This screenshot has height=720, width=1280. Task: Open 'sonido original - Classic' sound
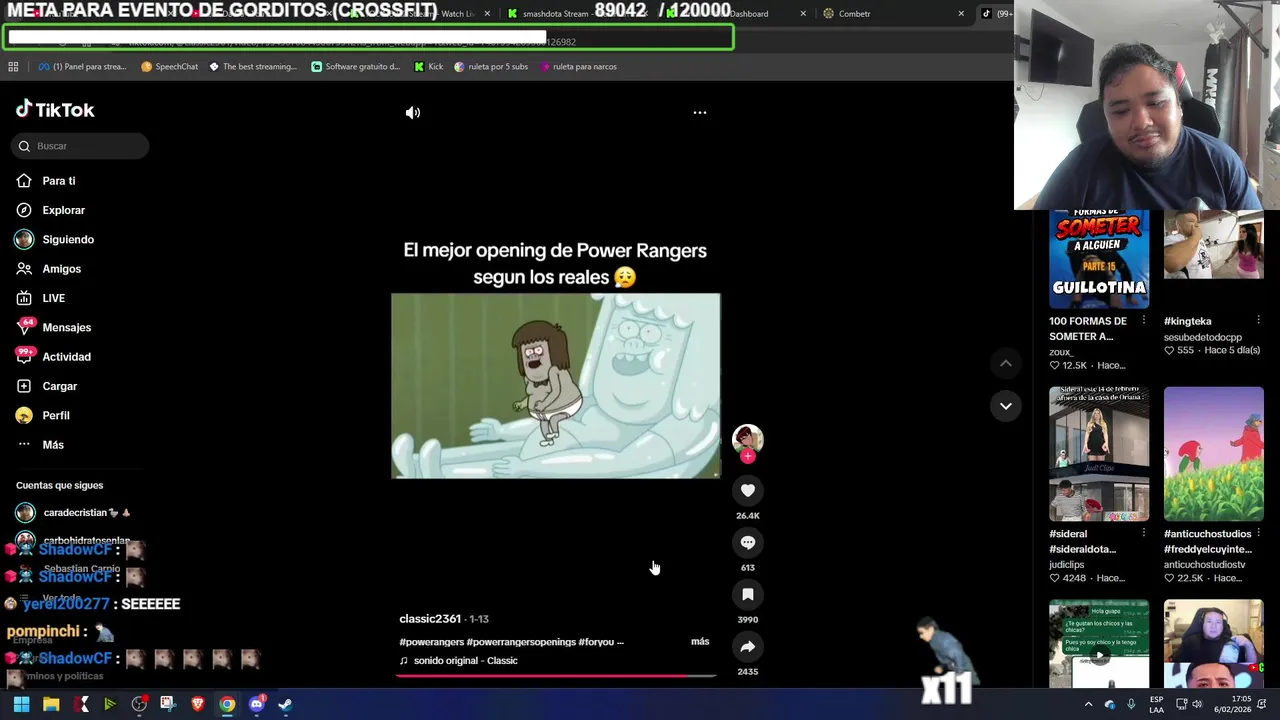click(x=465, y=661)
